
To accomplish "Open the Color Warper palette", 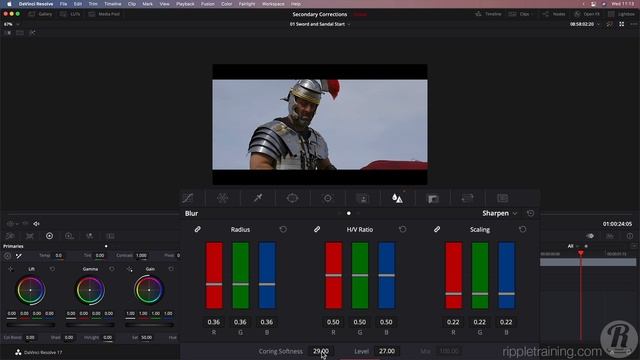I will pos(222,198).
